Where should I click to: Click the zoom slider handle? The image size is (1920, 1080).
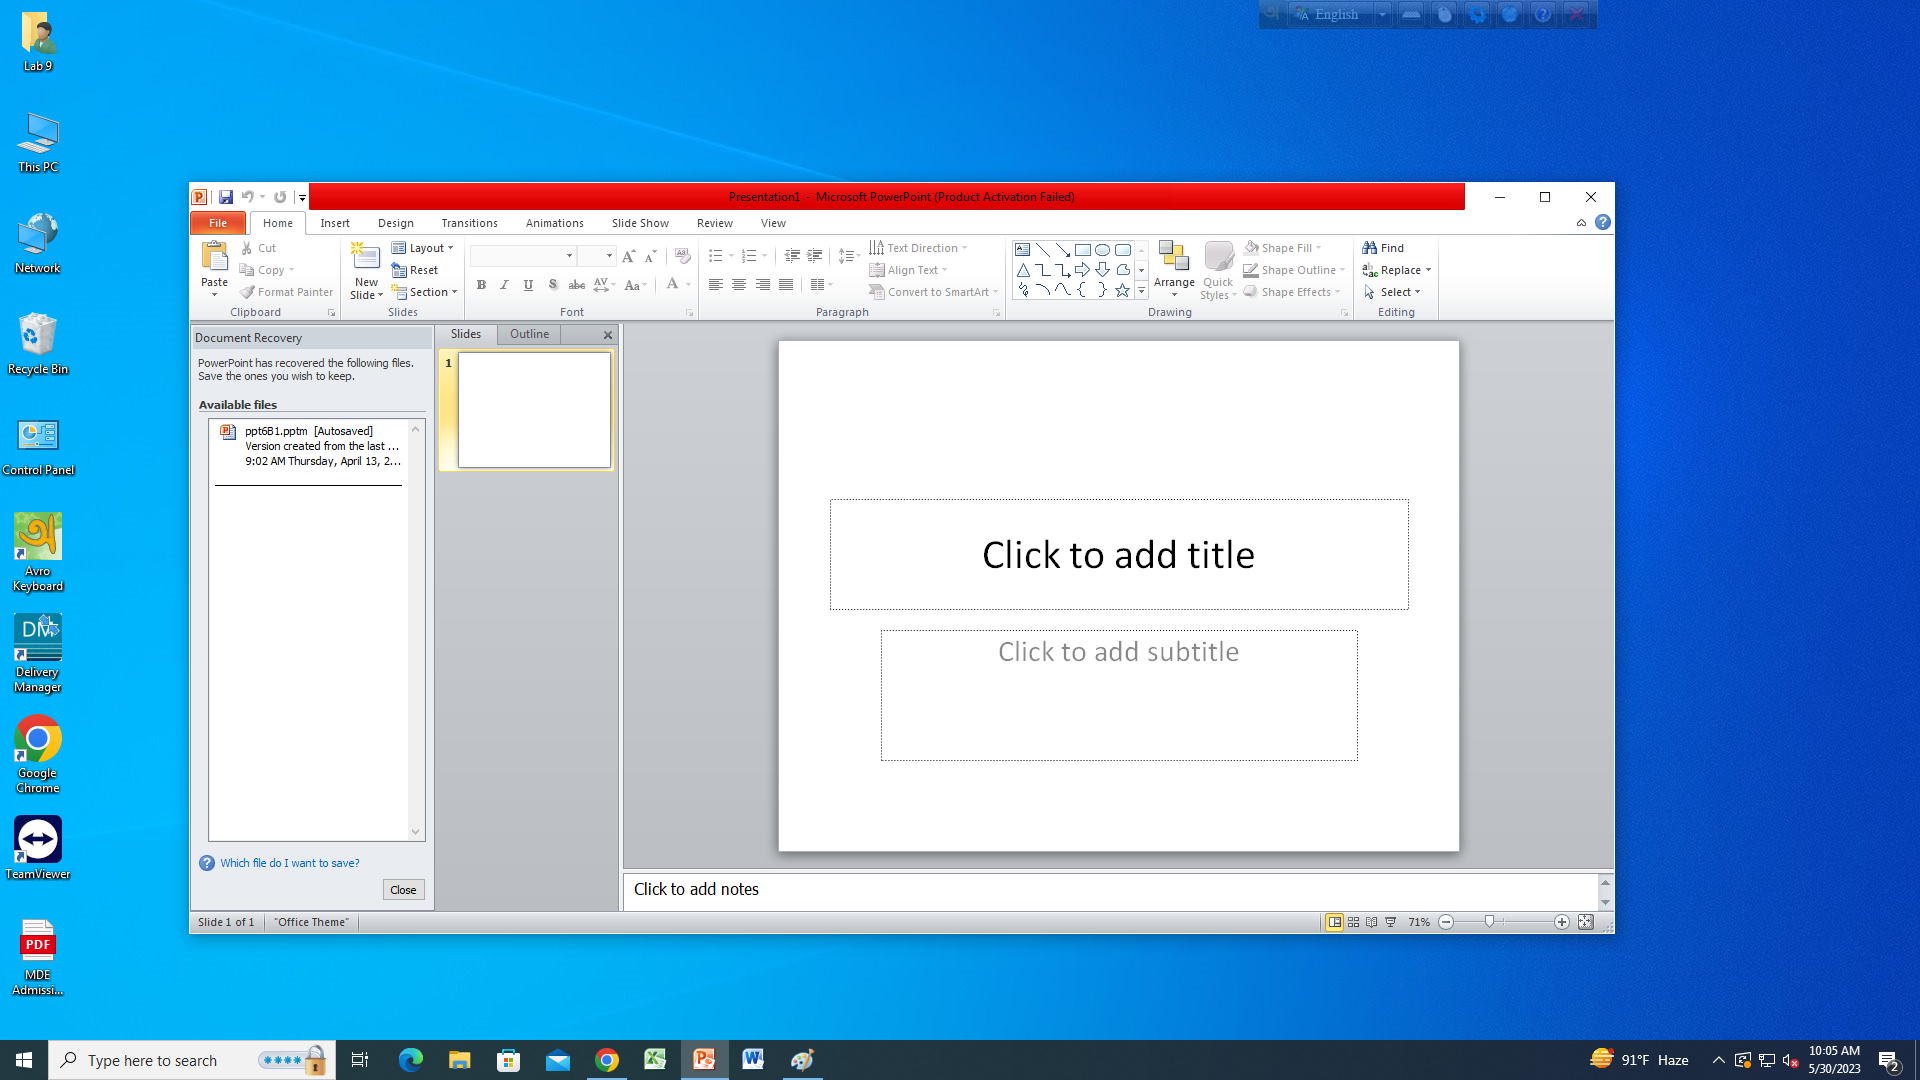[x=1489, y=922]
